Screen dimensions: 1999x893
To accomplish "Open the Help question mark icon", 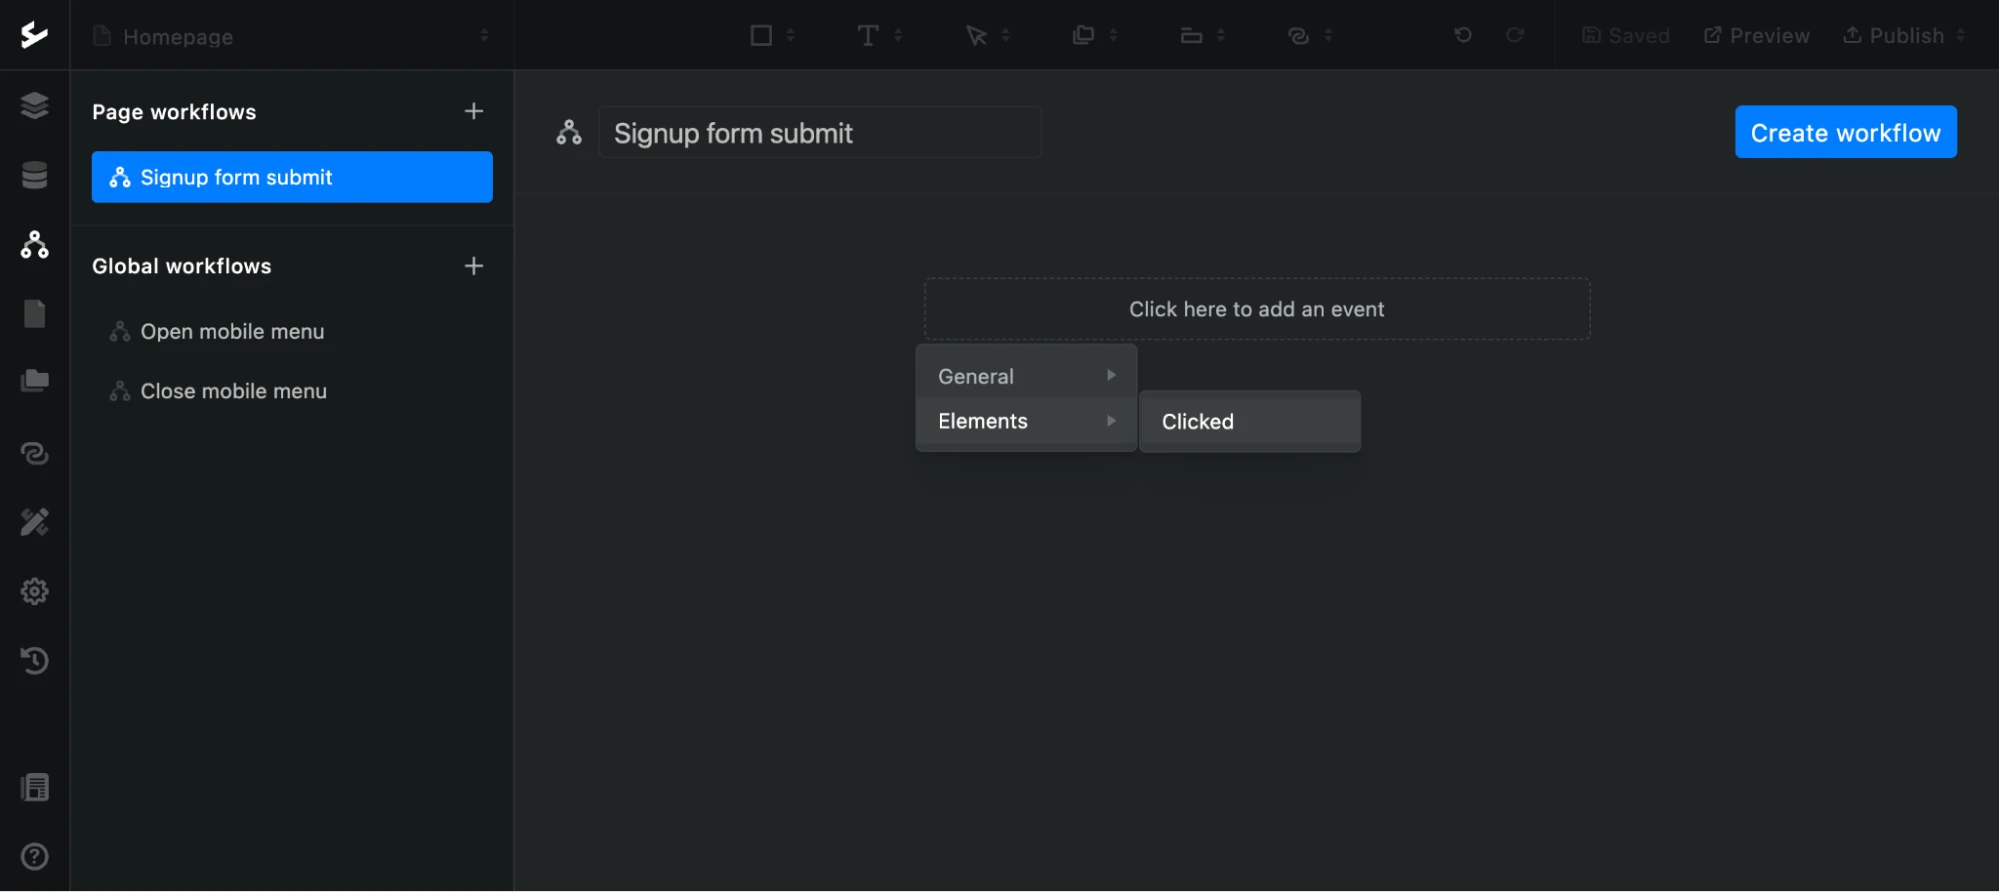I will pyautogui.click(x=35, y=857).
